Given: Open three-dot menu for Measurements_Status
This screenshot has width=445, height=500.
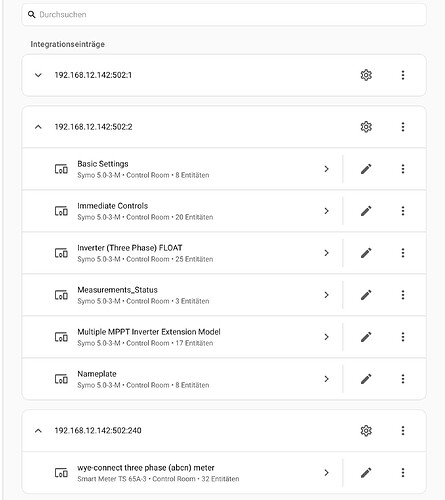Looking at the screenshot, I should click(403, 295).
